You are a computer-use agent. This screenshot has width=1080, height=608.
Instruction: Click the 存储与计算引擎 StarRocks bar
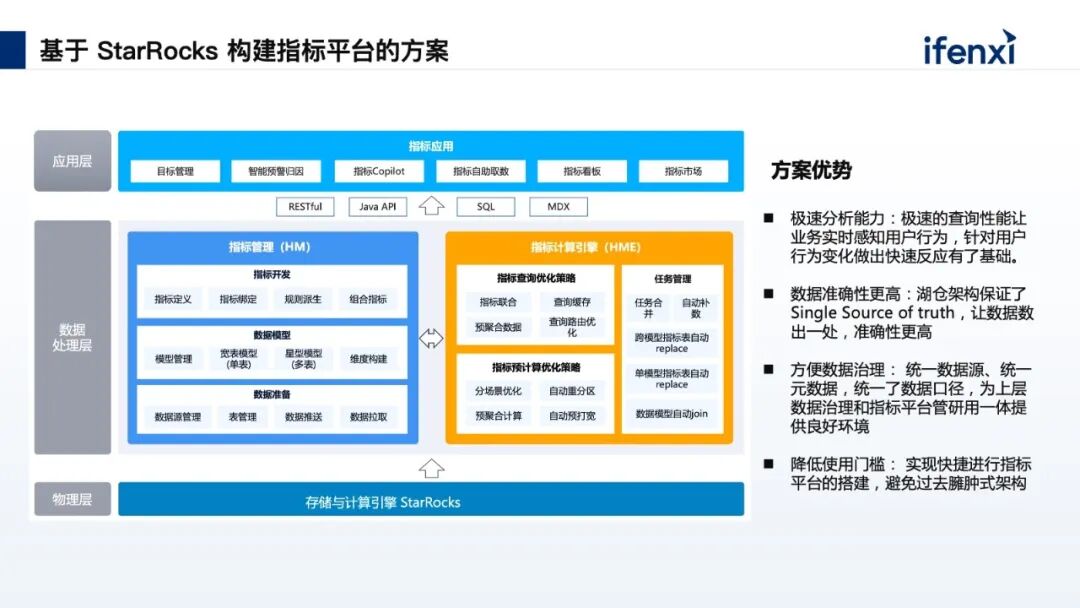(431, 500)
